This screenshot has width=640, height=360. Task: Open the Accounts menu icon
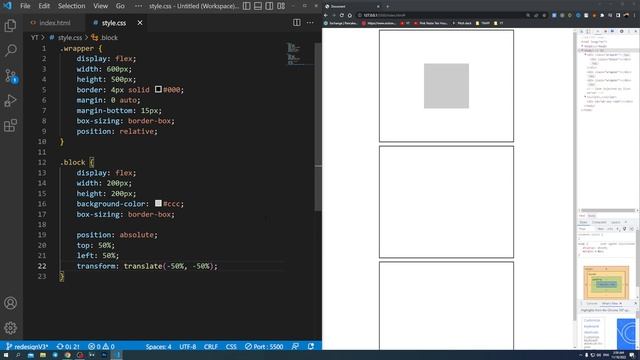coord(10,303)
